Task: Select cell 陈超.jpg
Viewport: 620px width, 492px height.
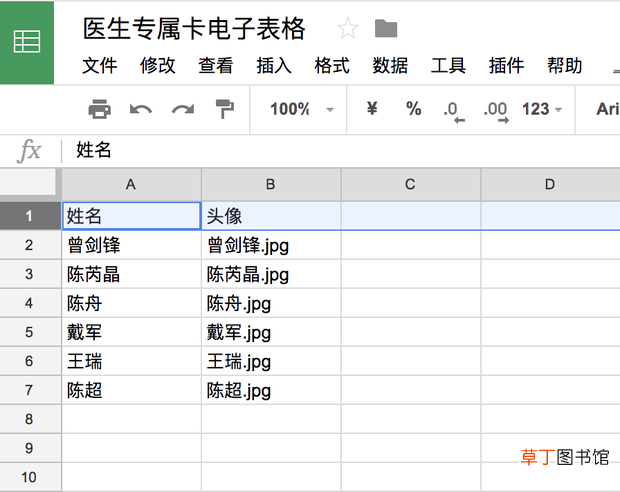Action: pyautogui.click(x=271, y=390)
